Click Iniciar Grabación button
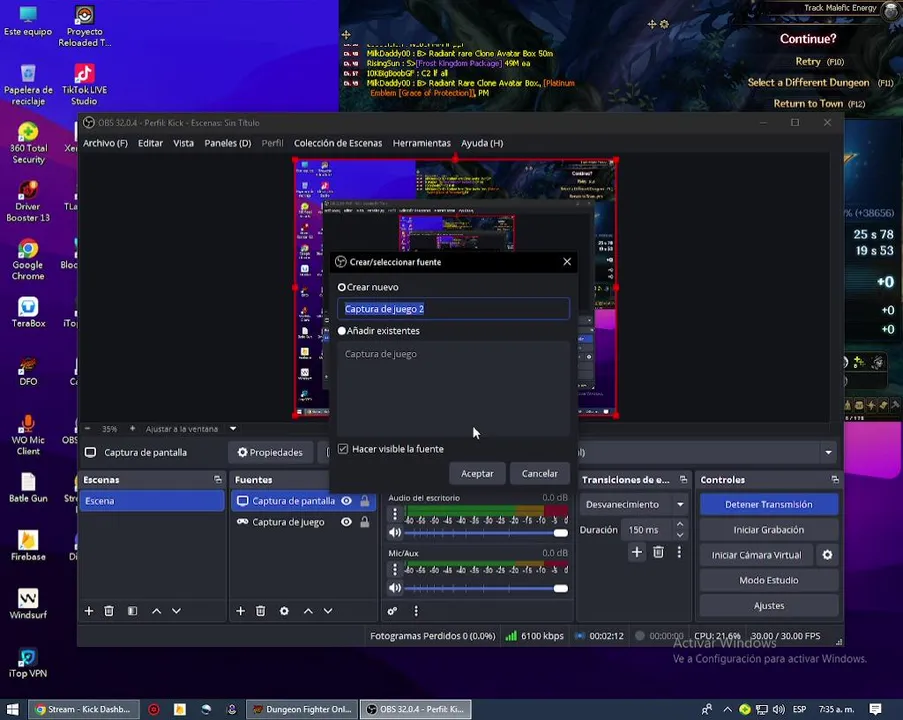 point(769,529)
